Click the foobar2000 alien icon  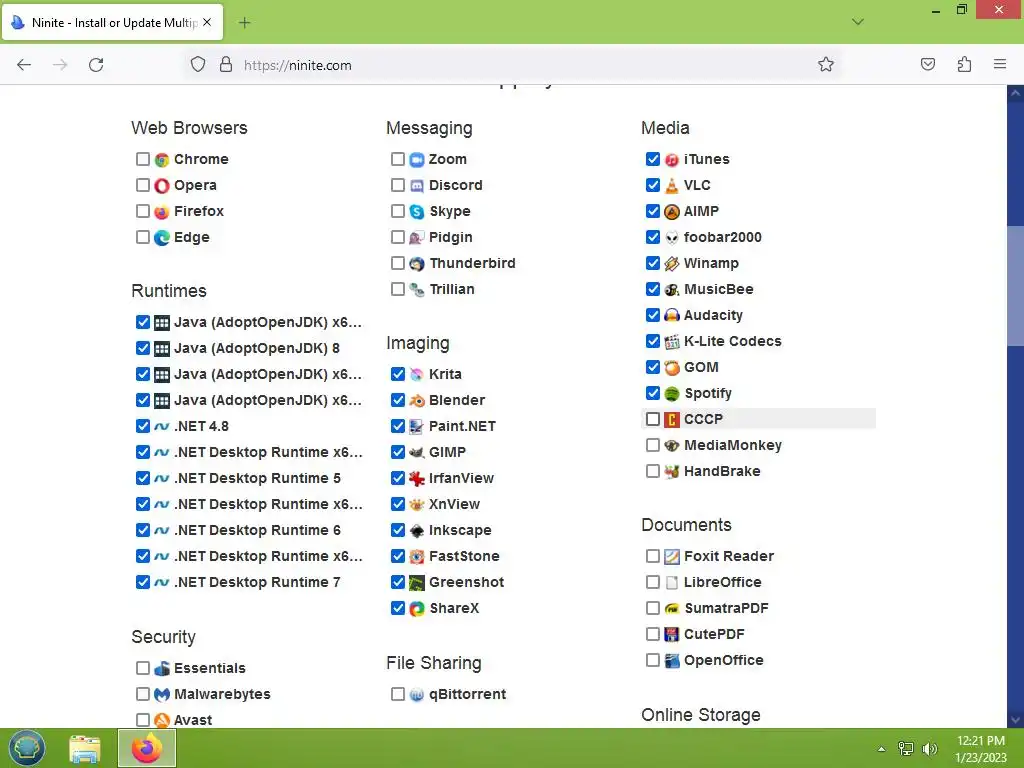[671, 238]
